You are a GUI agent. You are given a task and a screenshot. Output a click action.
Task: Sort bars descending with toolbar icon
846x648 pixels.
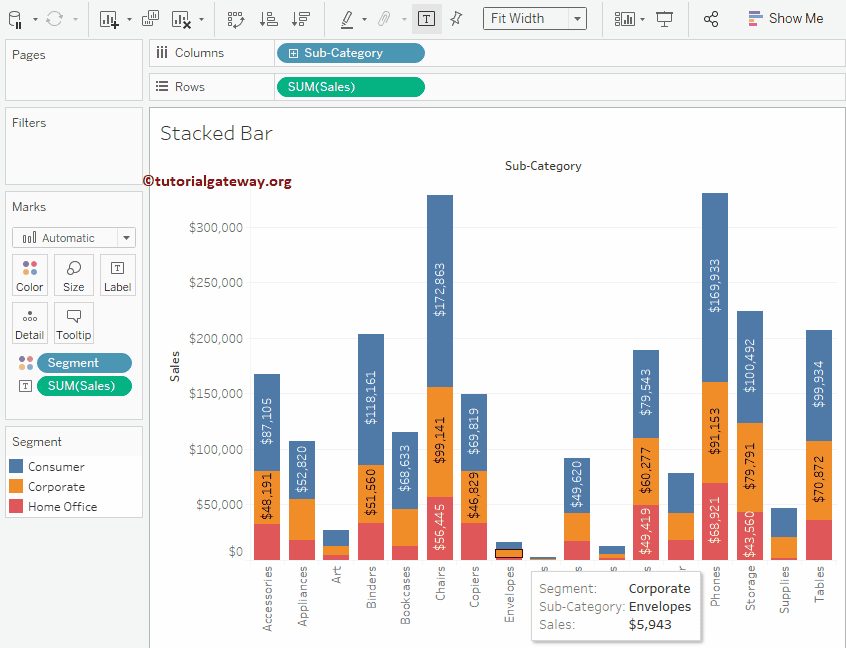tap(300, 18)
